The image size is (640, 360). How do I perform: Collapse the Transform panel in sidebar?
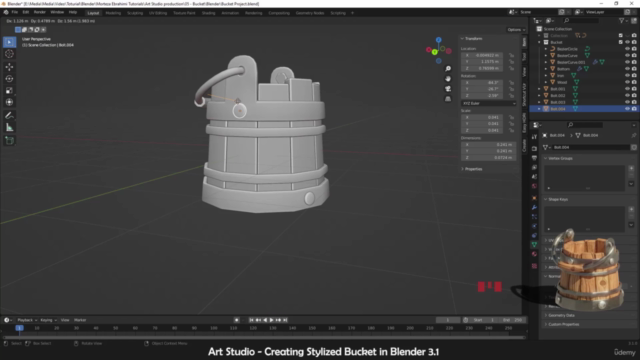pyautogui.click(x=472, y=38)
